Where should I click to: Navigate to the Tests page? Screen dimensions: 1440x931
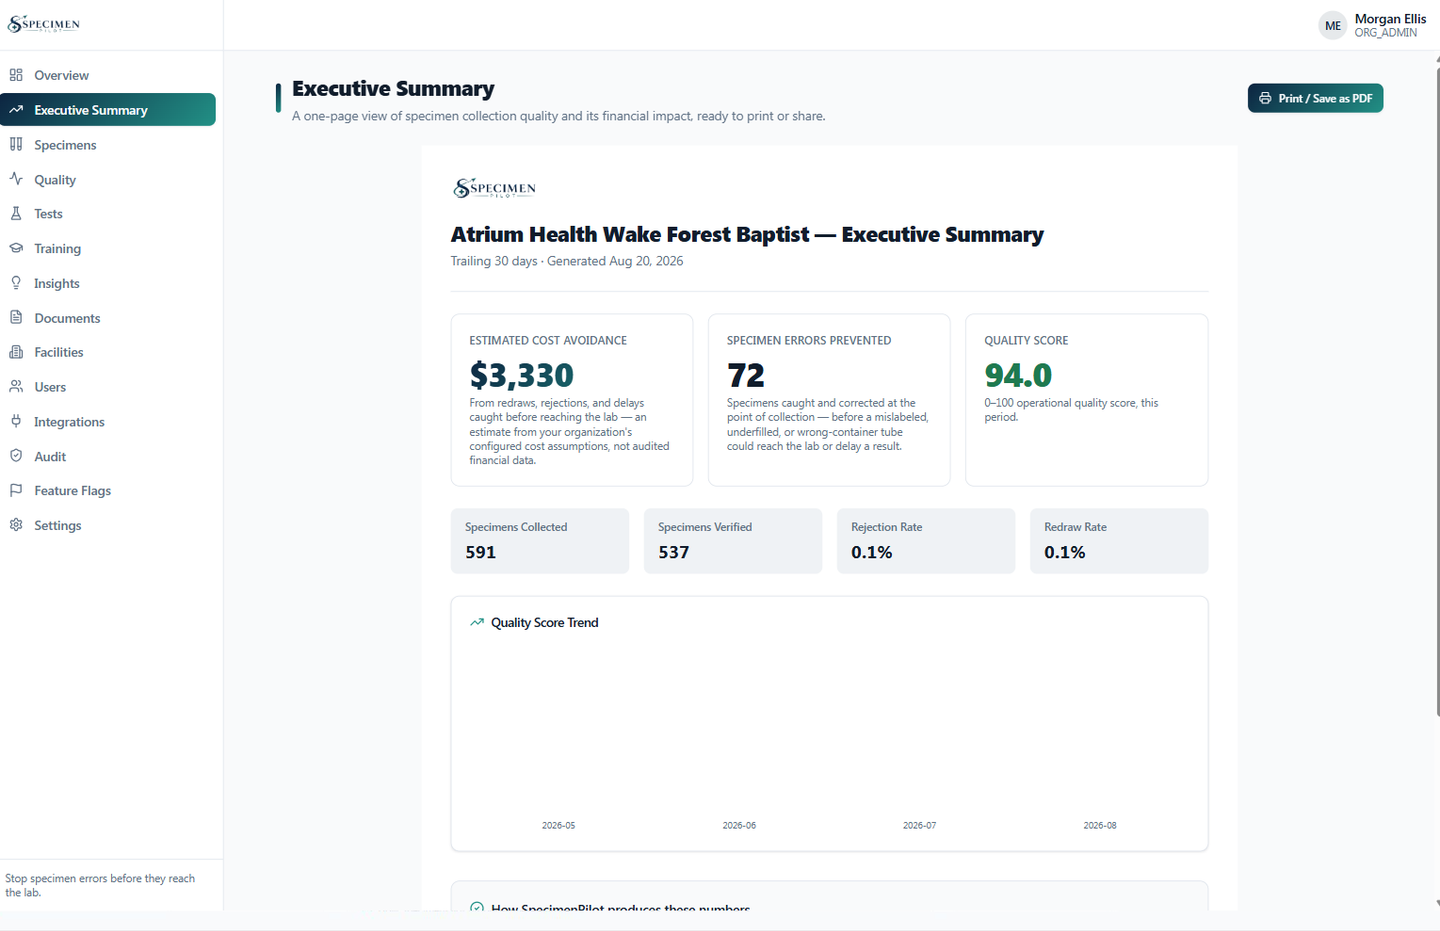point(108,214)
